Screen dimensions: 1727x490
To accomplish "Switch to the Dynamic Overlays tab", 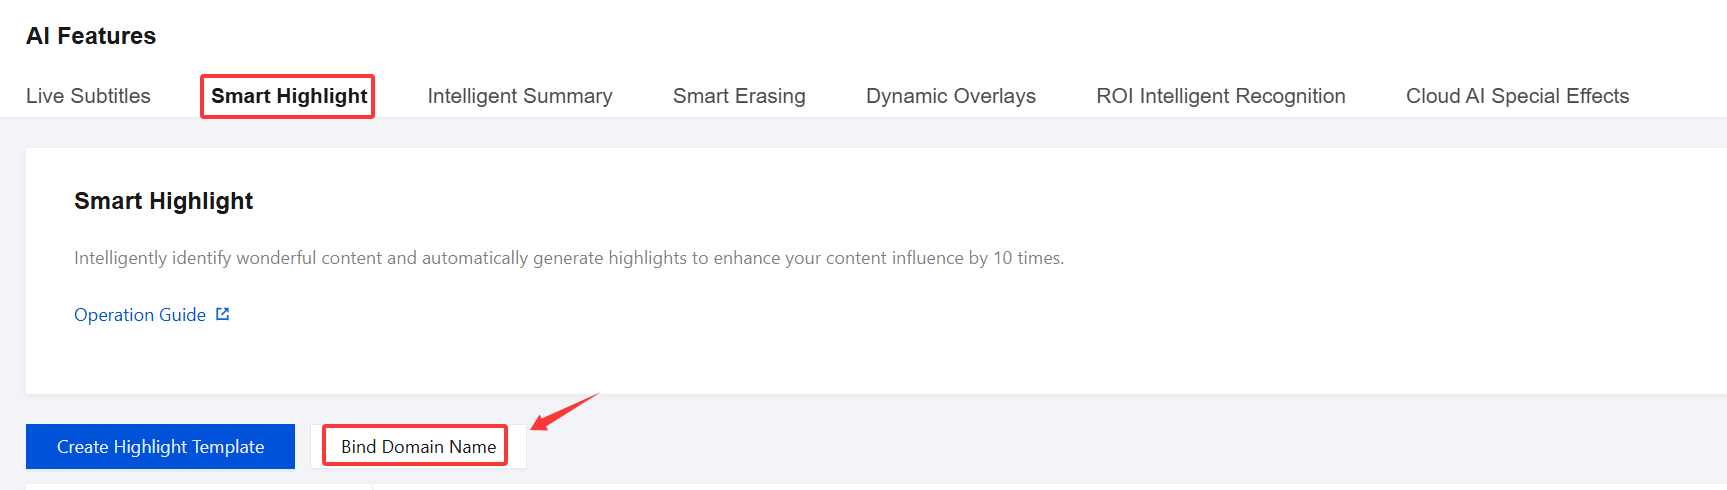I will click(950, 96).
